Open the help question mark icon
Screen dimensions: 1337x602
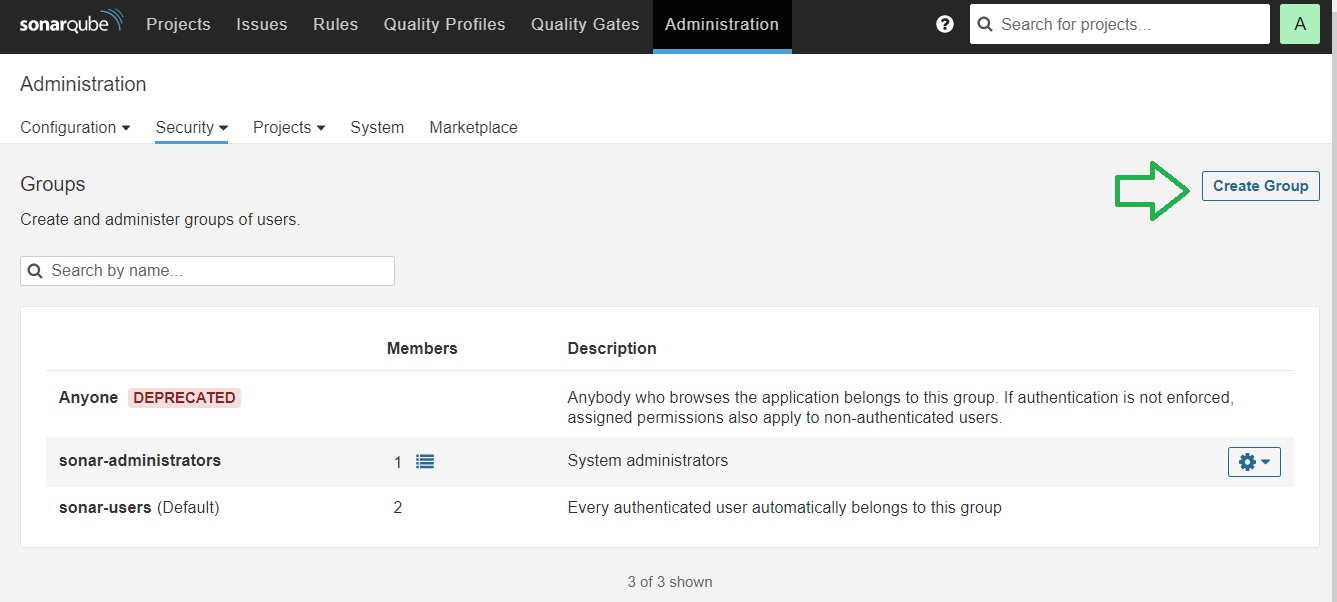pyautogui.click(x=945, y=25)
